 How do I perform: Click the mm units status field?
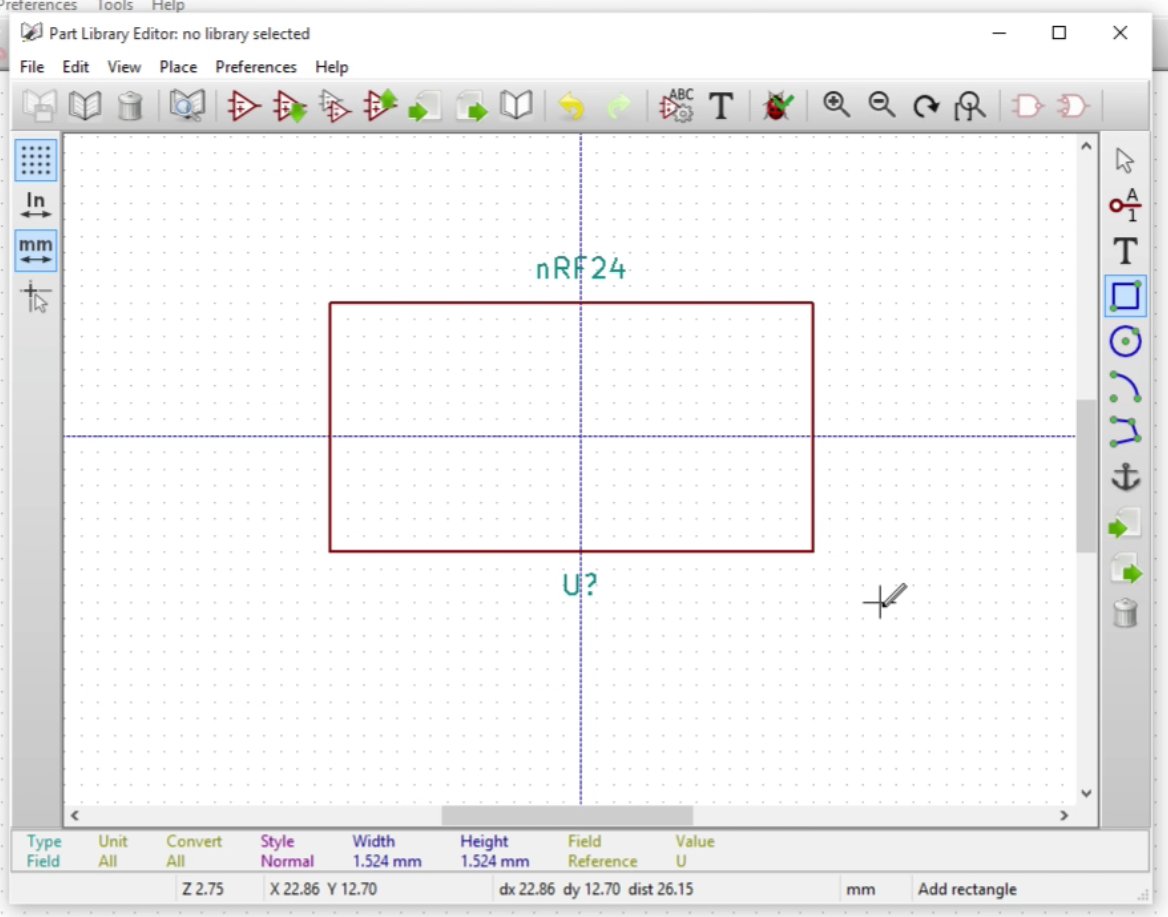[860, 889]
